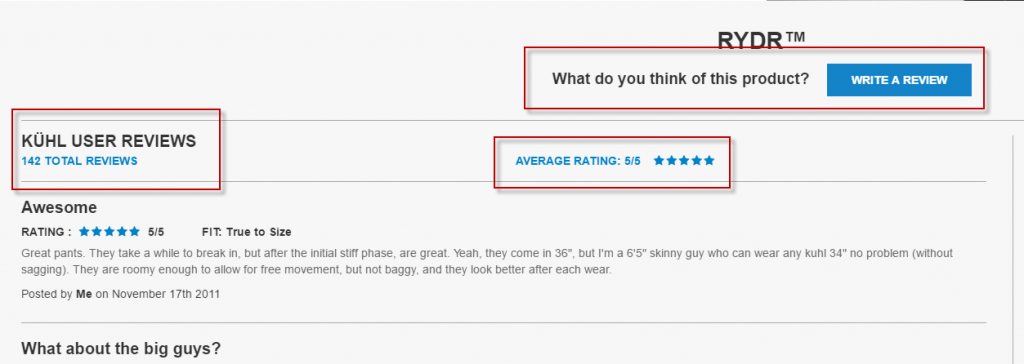Select fourth star in average rating
This screenshot has height=364, width=1024.
696,160
